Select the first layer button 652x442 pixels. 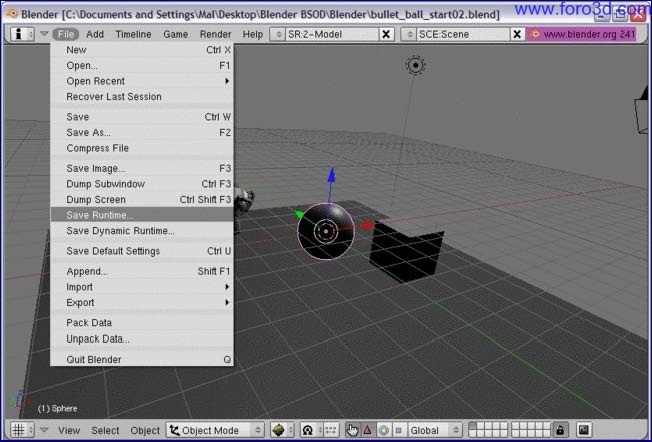(472, 426)
